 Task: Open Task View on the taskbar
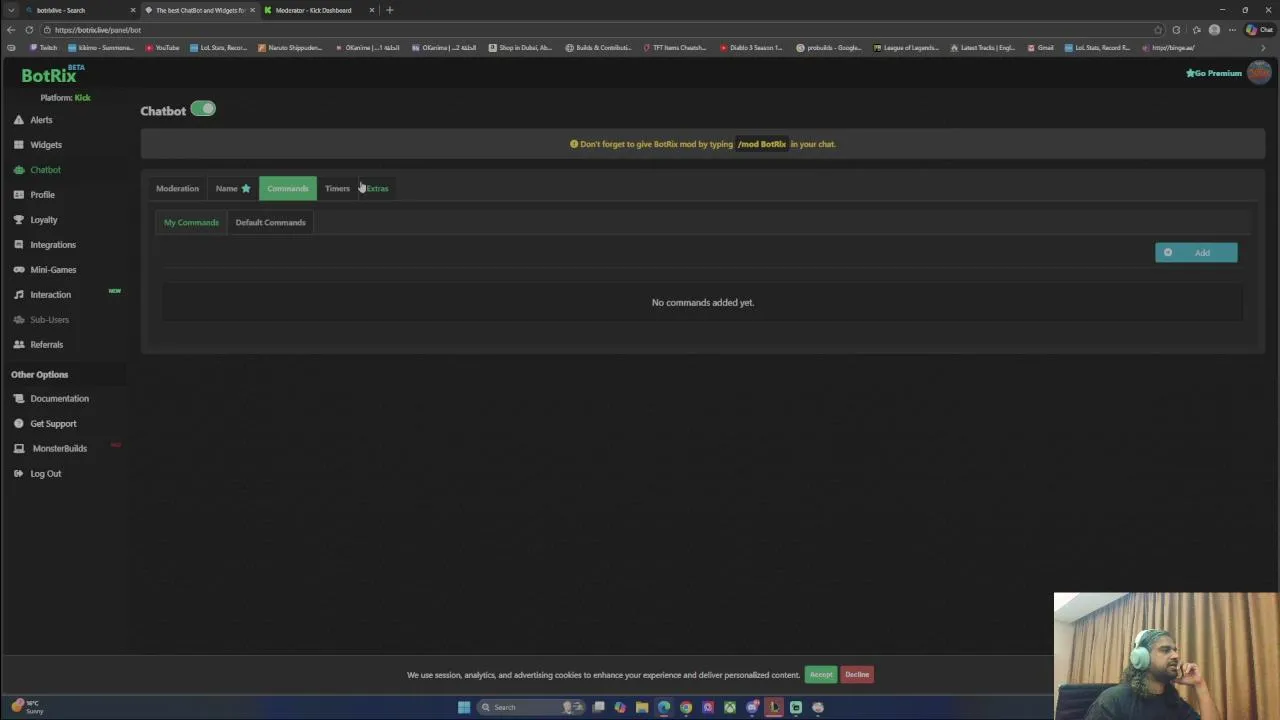tap(598, 707)
